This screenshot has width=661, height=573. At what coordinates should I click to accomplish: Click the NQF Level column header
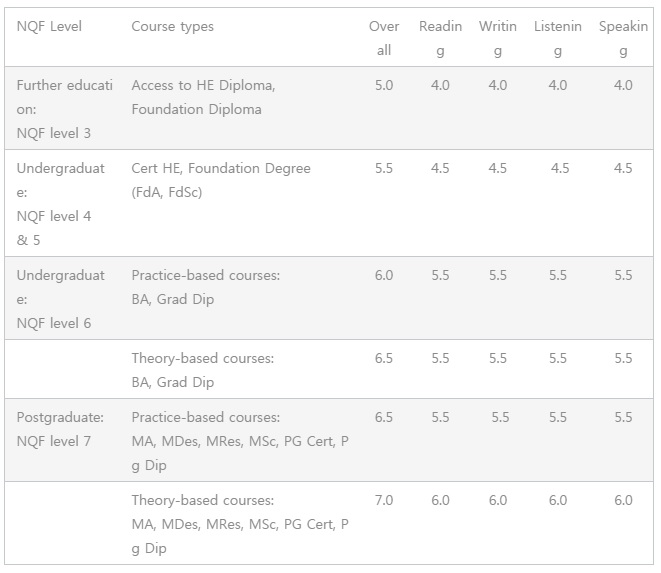pos(49,27)
